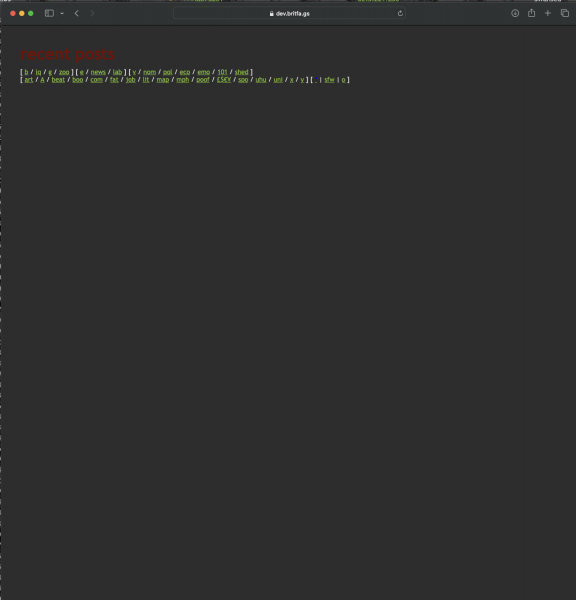Open the sidebar dropdown chevron
This screenshot has height=600, width=576.
coord(62,13)
